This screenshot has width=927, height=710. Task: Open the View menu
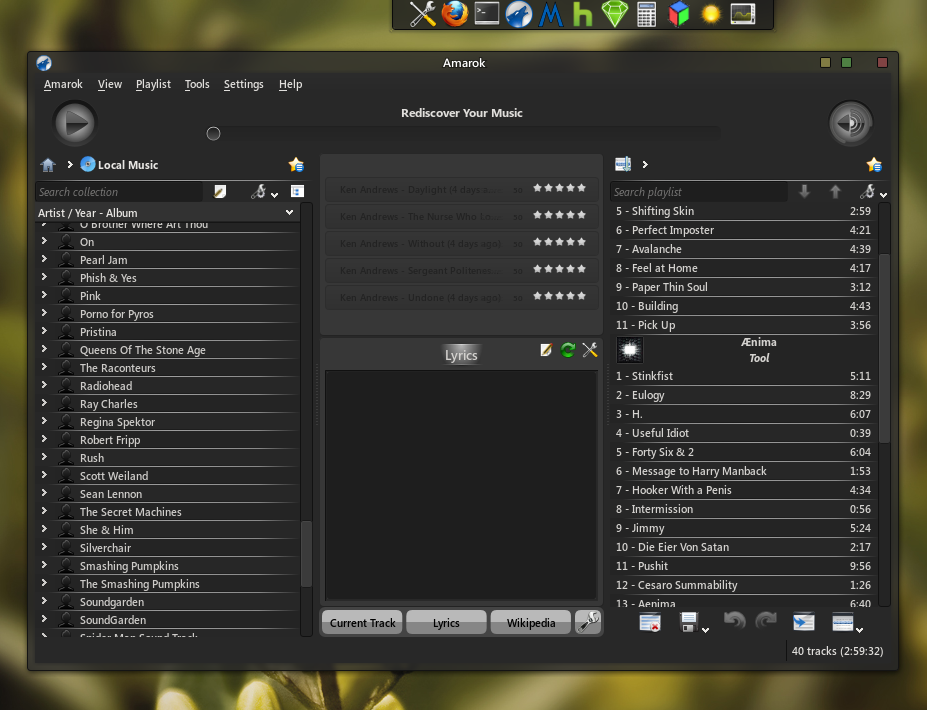[109, 85]
